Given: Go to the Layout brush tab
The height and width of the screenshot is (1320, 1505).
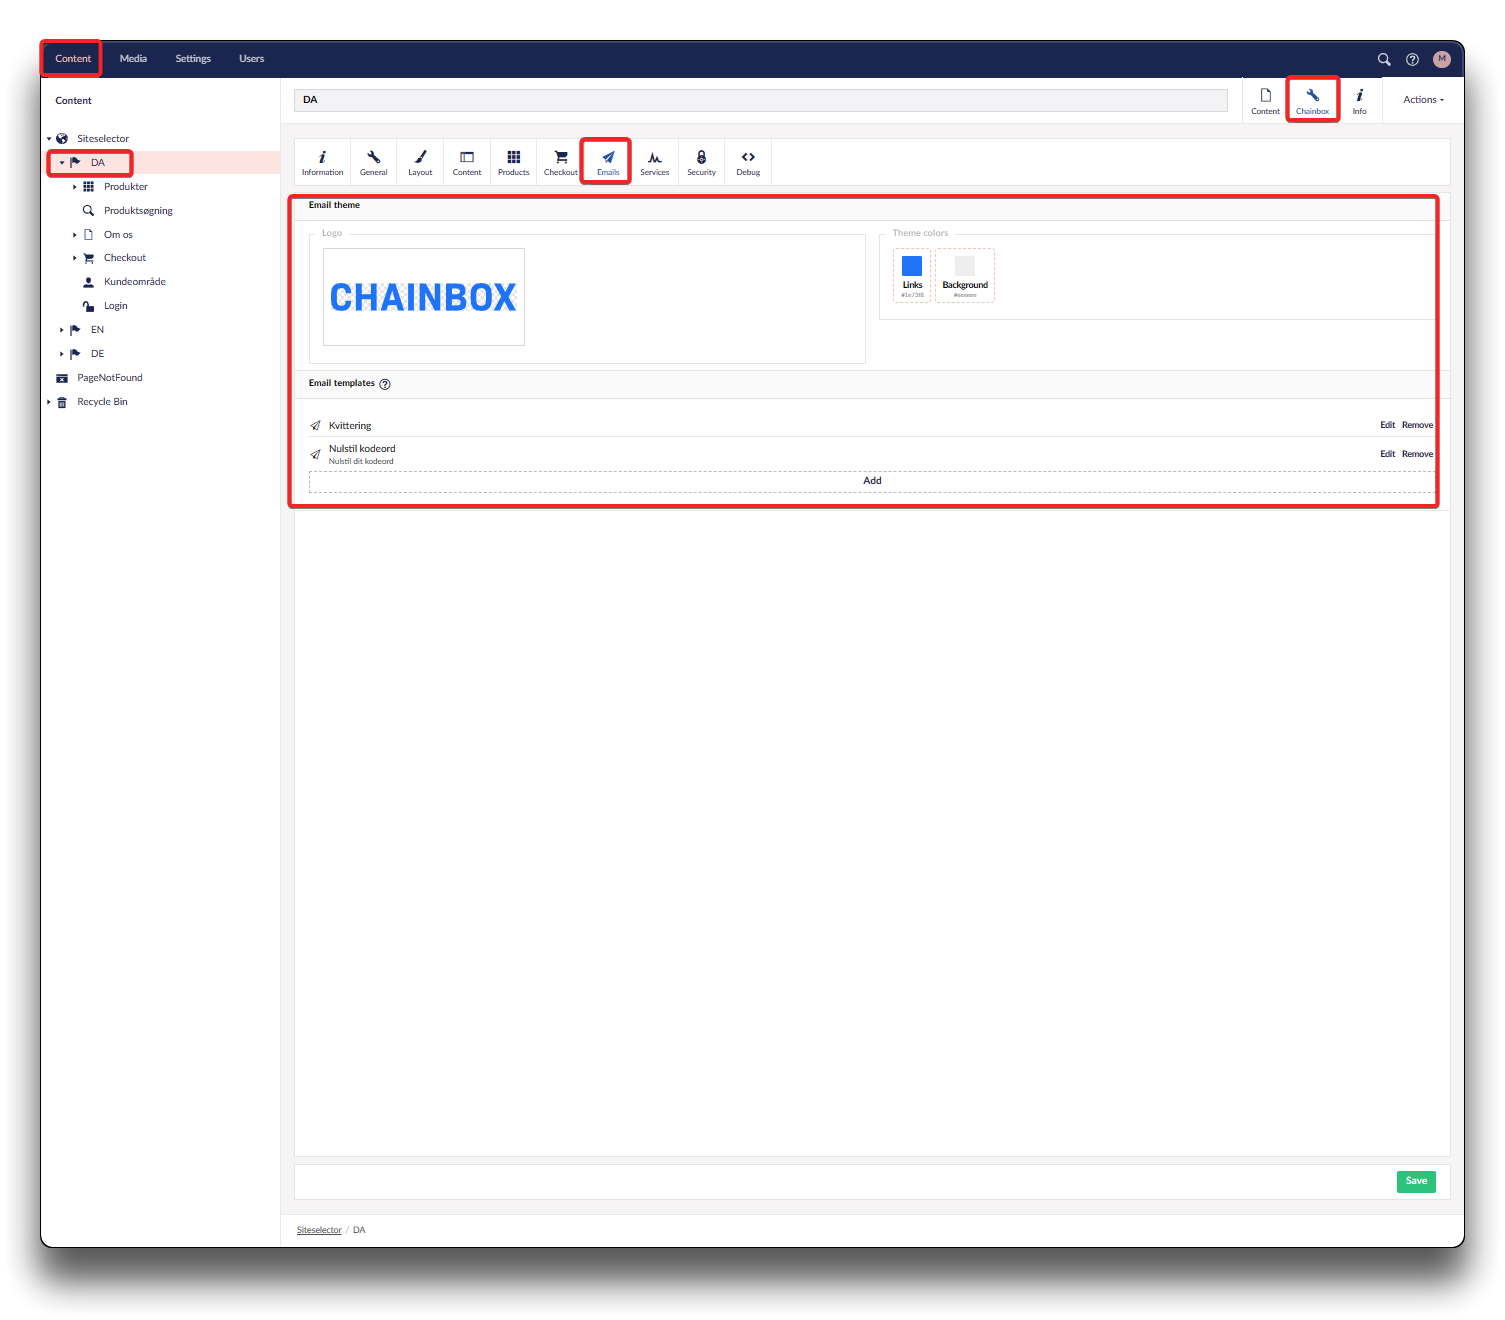Looking at the screenshot, I should [420, 162].
